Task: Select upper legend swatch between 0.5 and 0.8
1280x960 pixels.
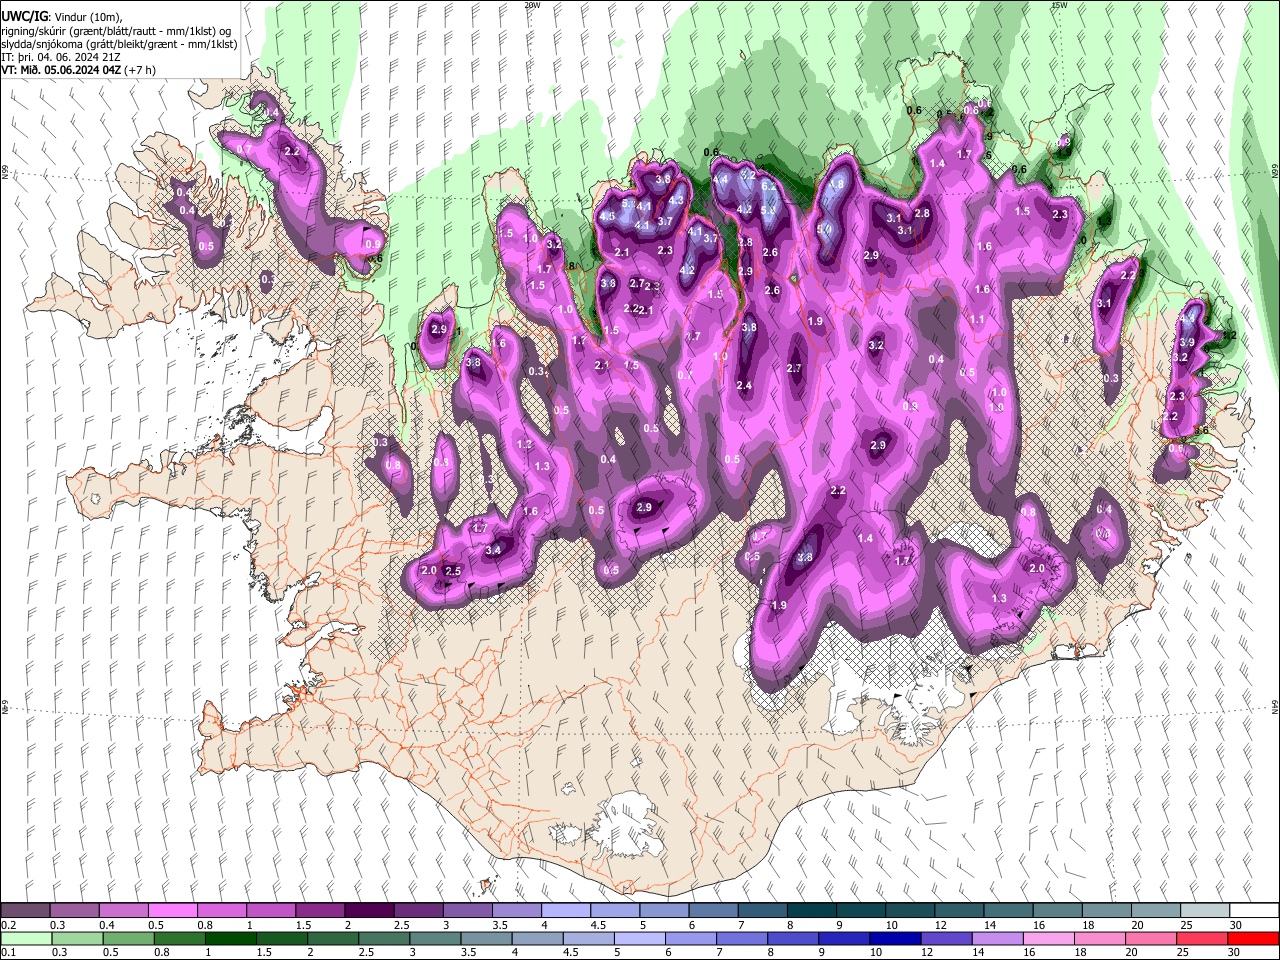Action: pyautogui.click(x=172, y=911)
